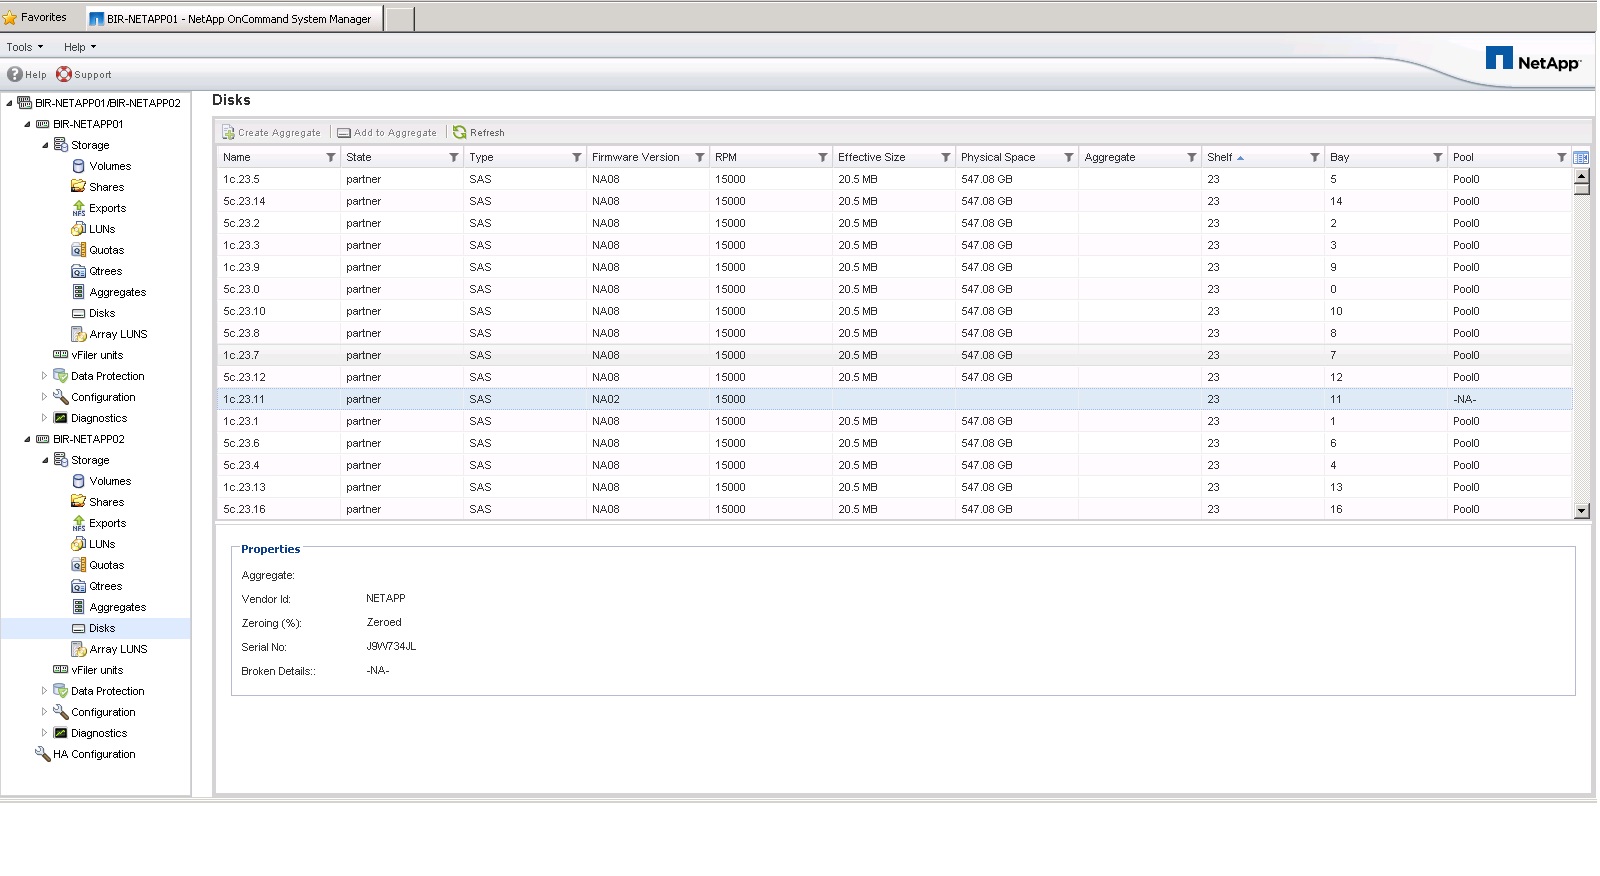Open the filter on the Pool column
Screen dimensions: 1600x876
[x=1561, y=157]
